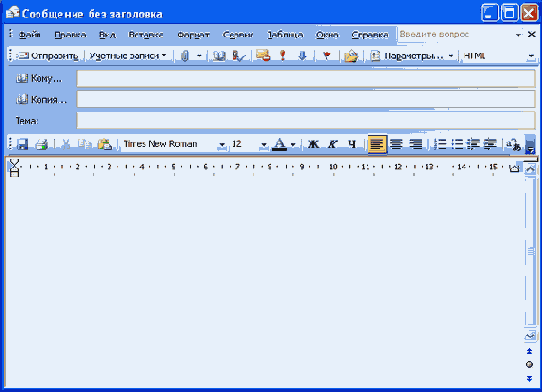Toggle align left formatting

point(377,144)
